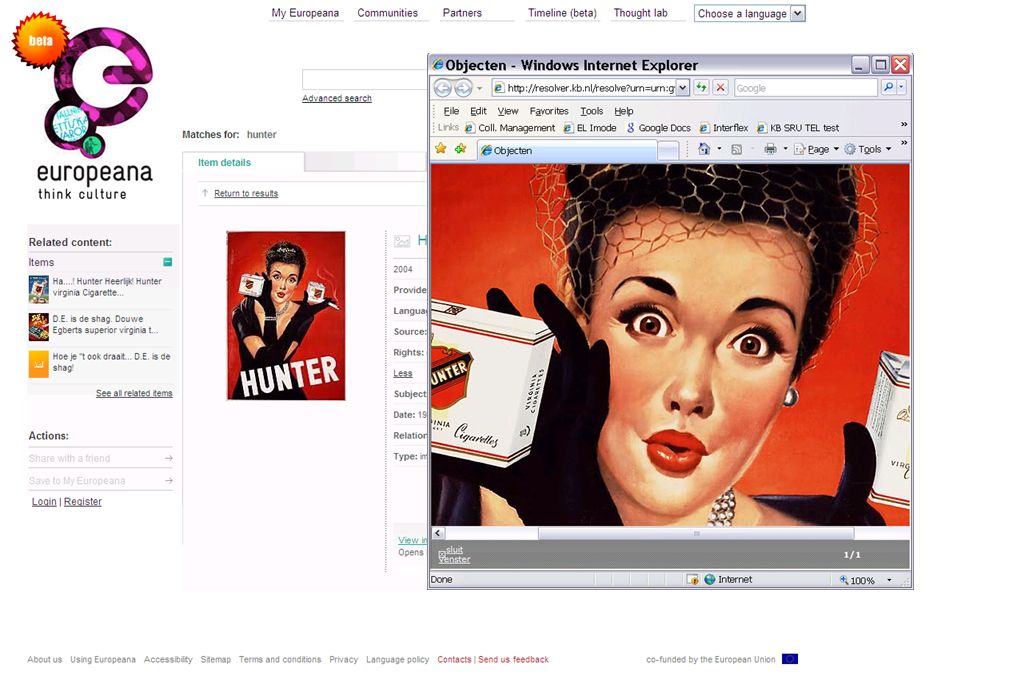1020x680 pixels.
Task: Expand command bar overflow chevron
Action: [904, 143]
